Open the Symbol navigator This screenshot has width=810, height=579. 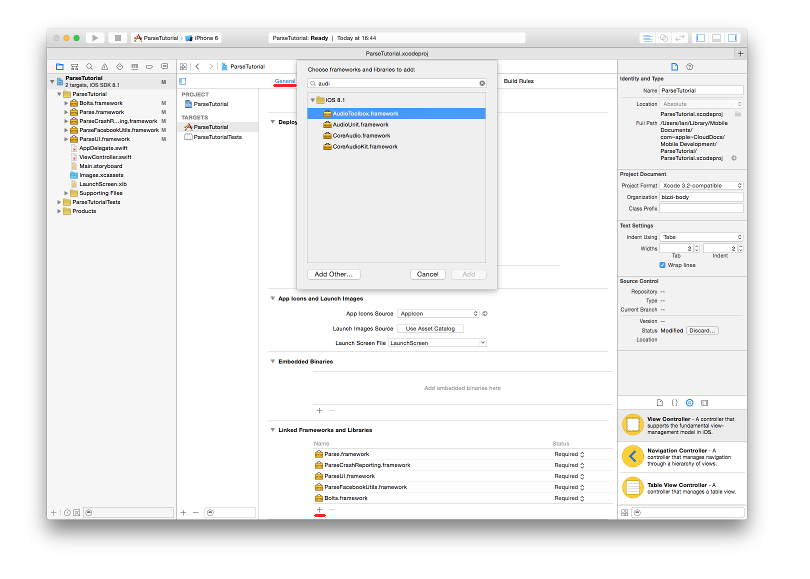click(75, 66)
